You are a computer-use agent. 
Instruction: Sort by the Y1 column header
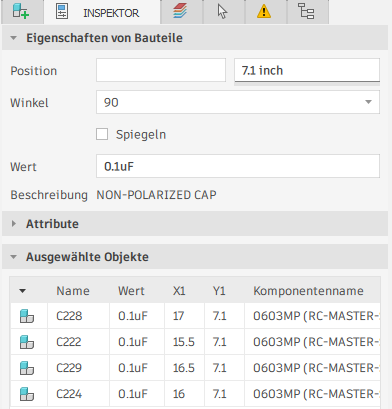[219, 291]
